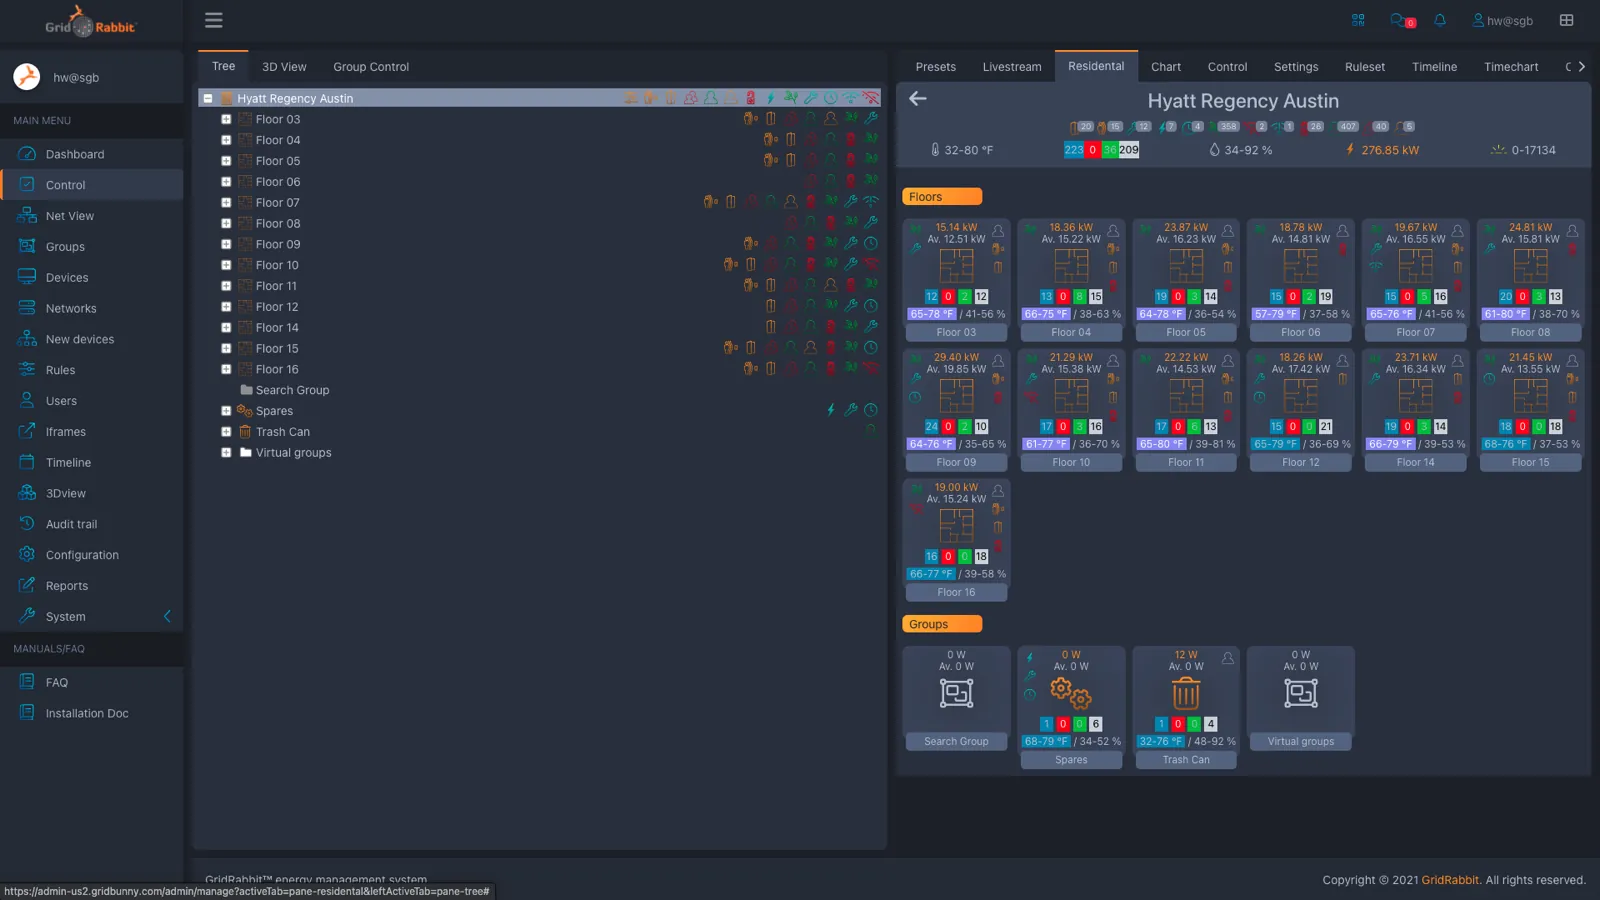Switch to the Group Control tab
Image resolution: width=1600 pixels, height=900 pixels.
tap(371, 67)
